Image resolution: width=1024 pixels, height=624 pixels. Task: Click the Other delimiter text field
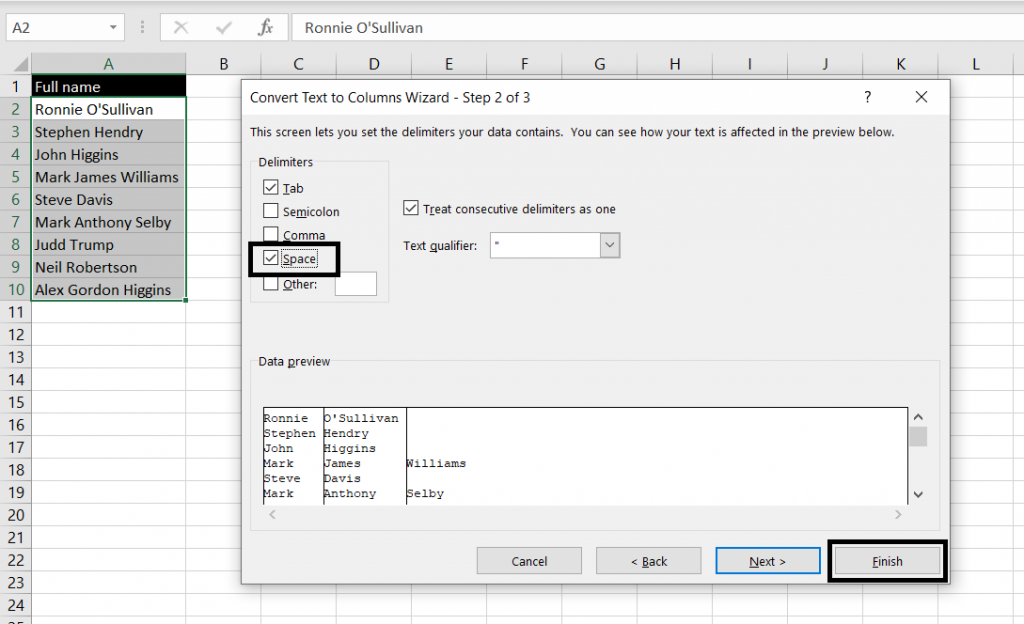355,284
